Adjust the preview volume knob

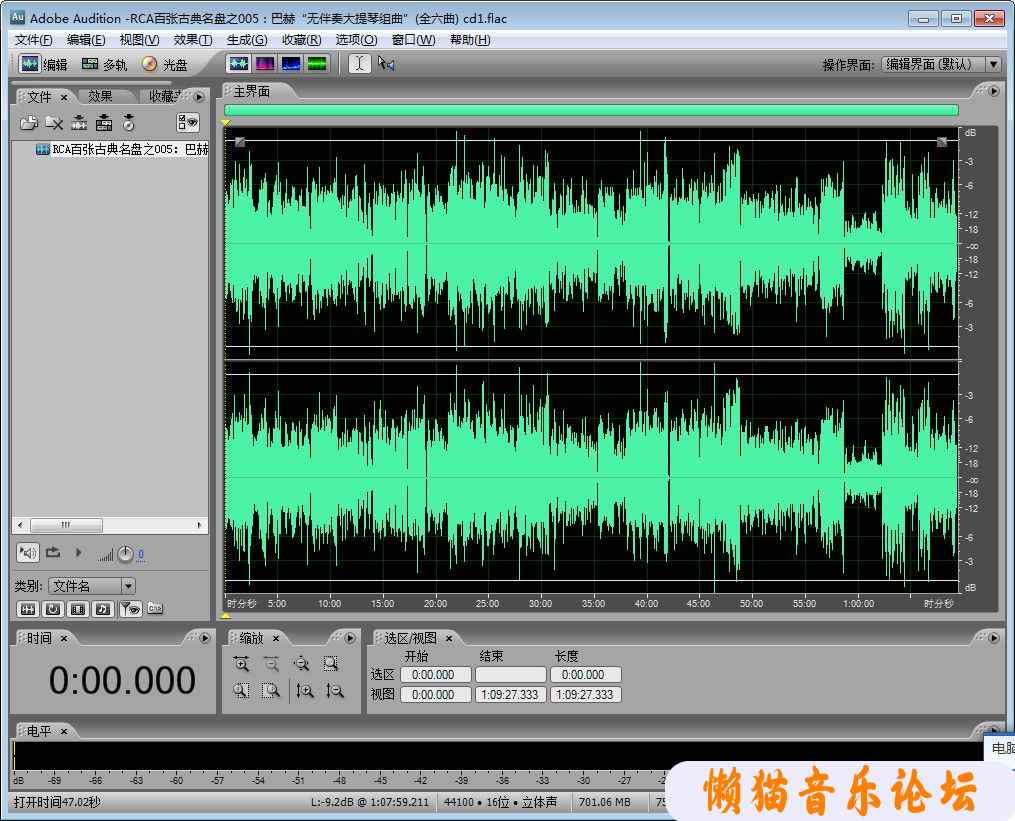125,554
